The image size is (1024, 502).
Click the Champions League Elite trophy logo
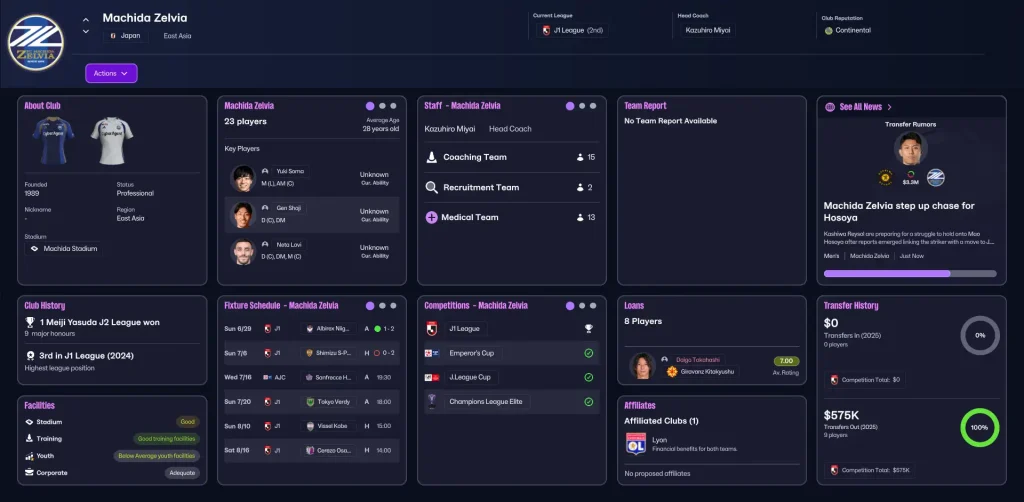pyautogui.click(x=430, y=401)
